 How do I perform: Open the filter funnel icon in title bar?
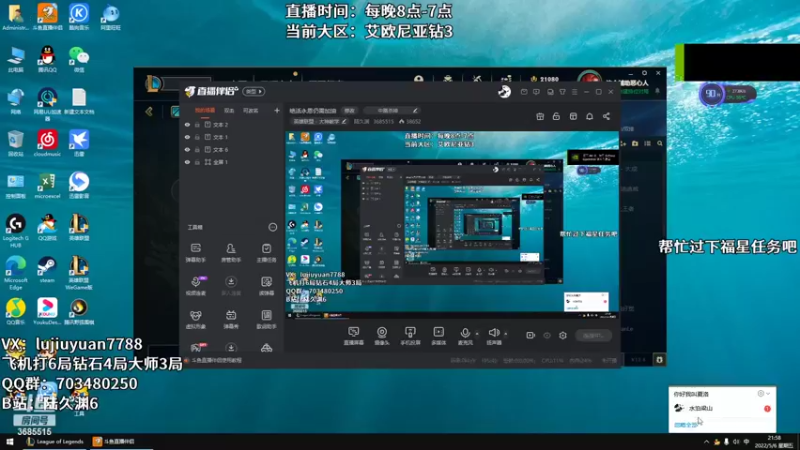(x=562, y=92)
